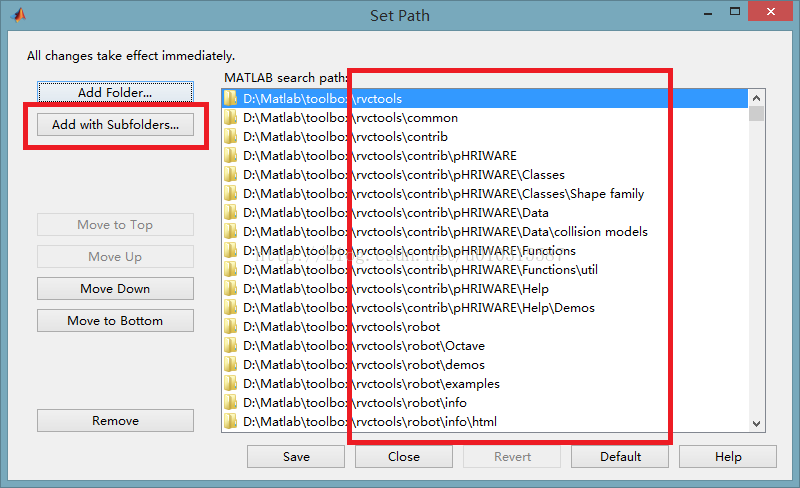This screenshot has width=800, height=488.
Task: Select the robot\info\html path entry
Action: (x=485, y=422)
